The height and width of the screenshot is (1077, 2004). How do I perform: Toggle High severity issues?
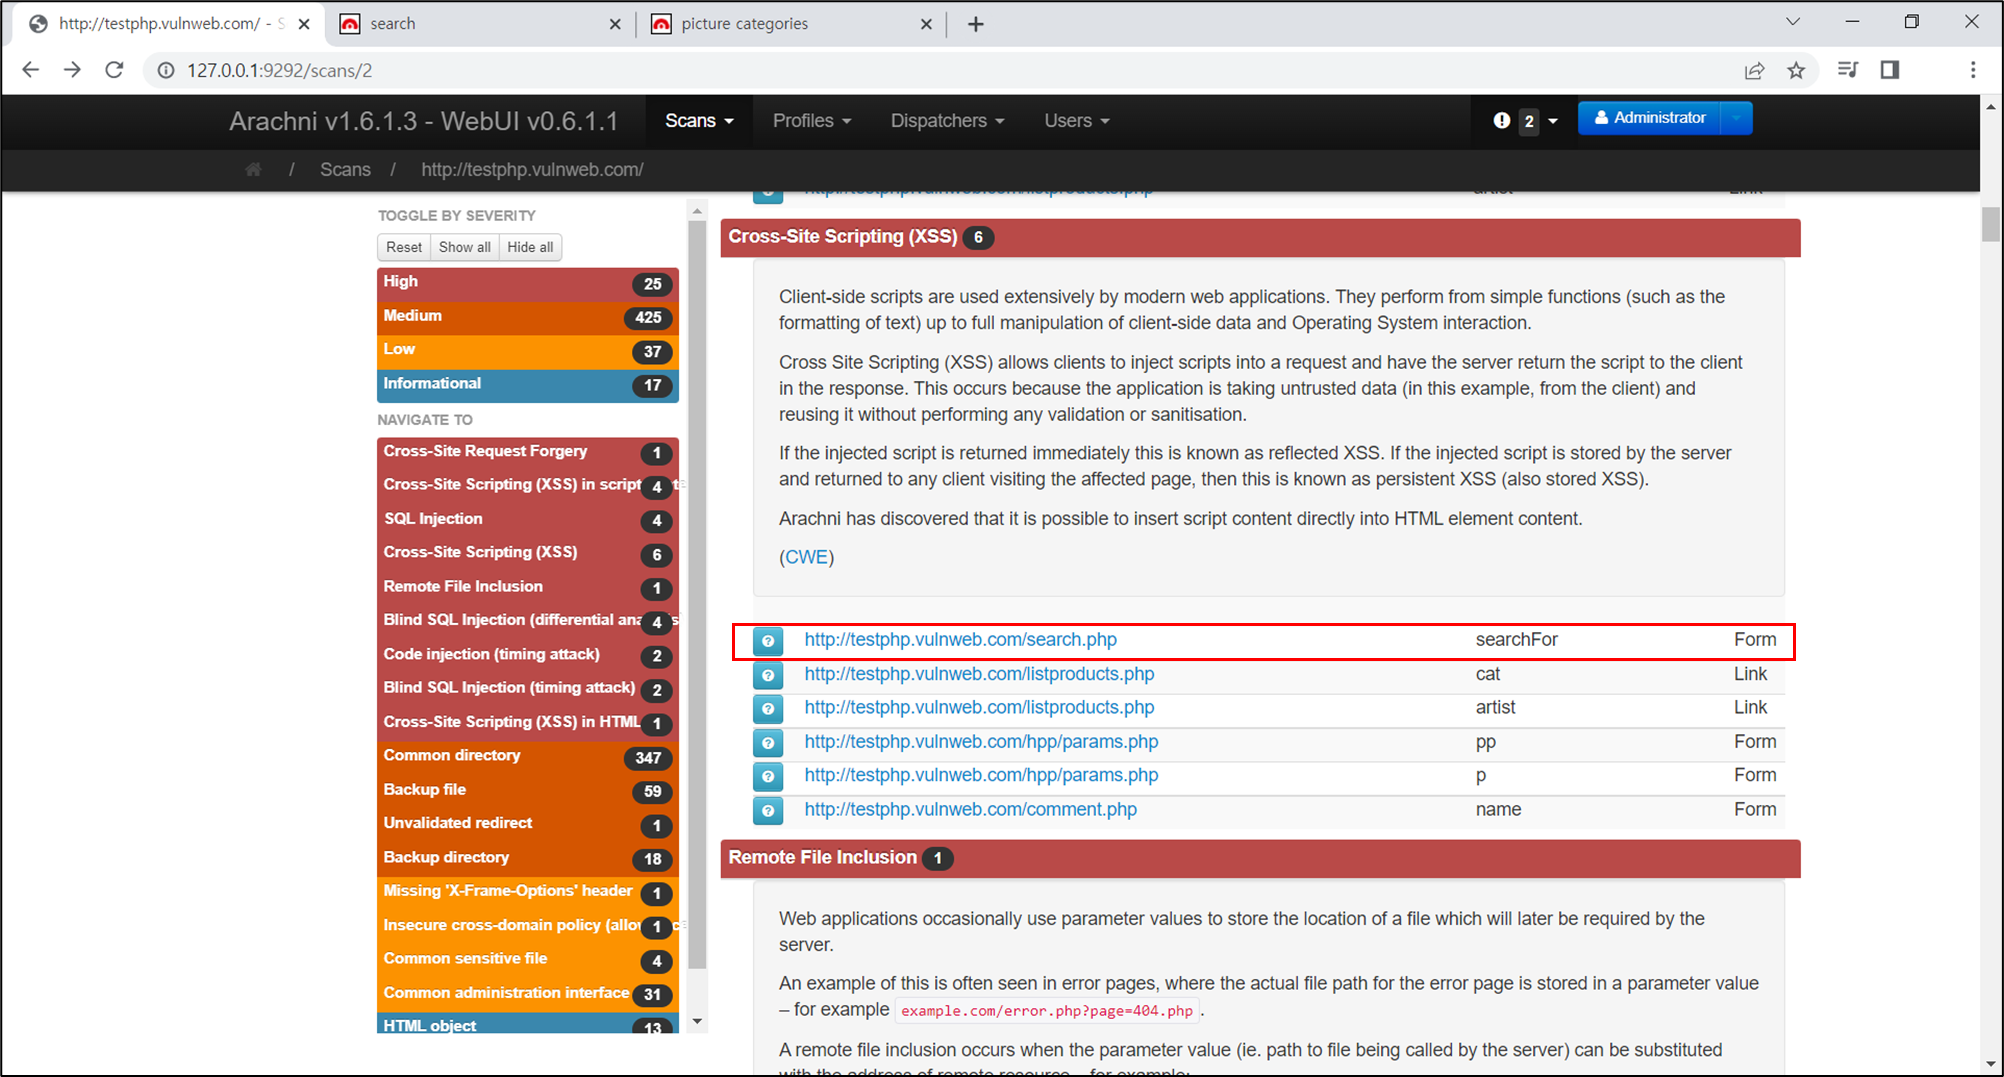[x=528, y=283]
